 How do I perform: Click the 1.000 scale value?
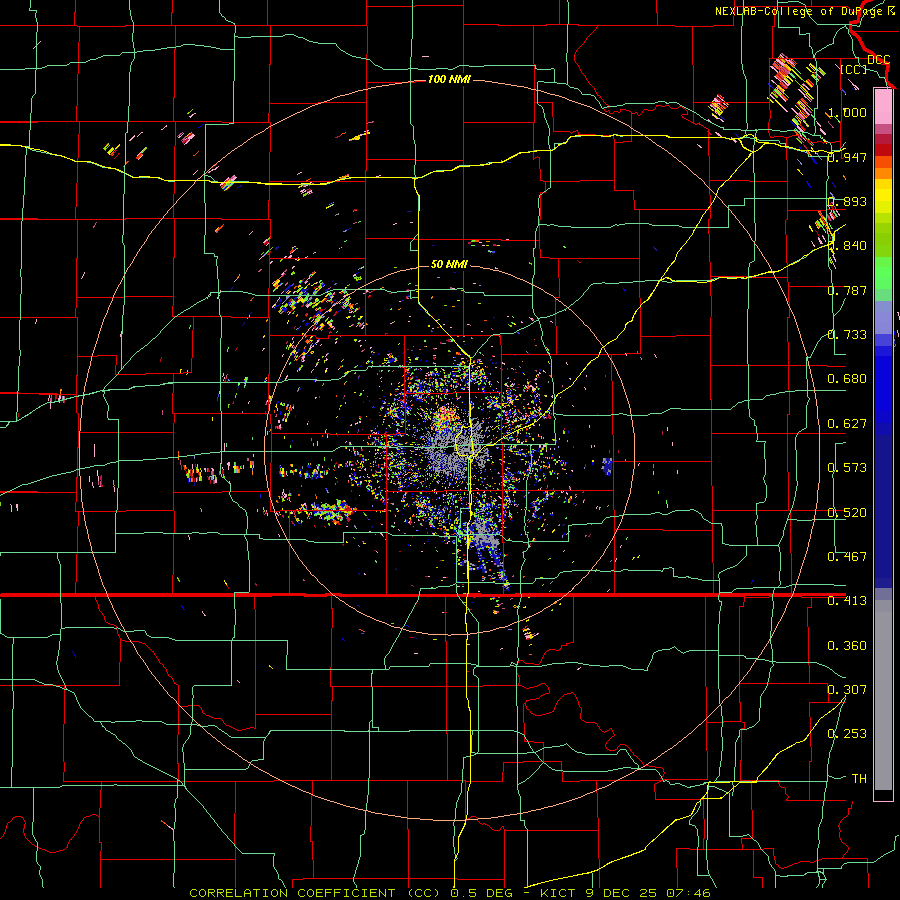pyautogui.click(x=847, y=112)
